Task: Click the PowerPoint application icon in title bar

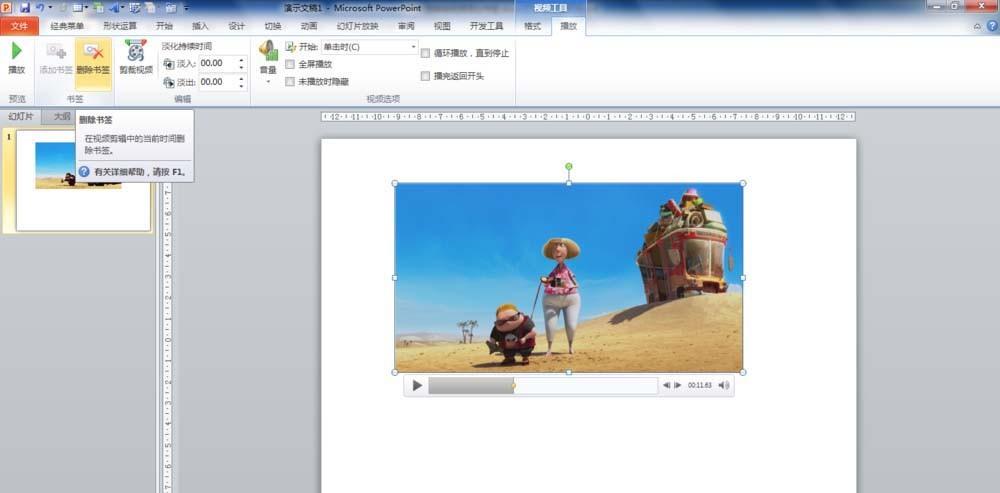Action: 7,8
